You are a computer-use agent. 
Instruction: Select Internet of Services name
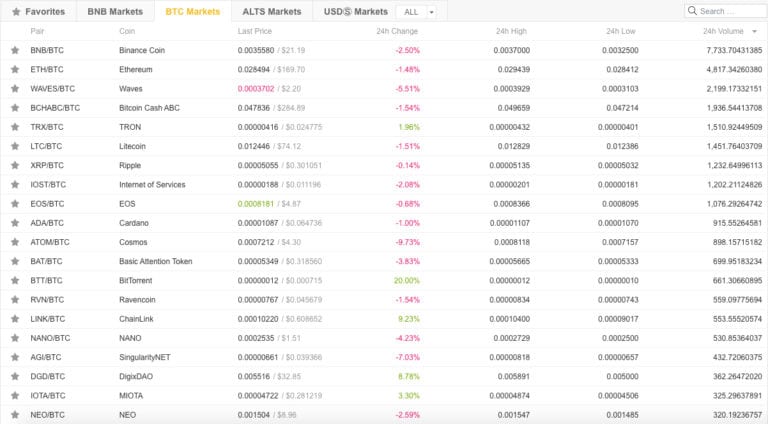click(x=152, y=185)
